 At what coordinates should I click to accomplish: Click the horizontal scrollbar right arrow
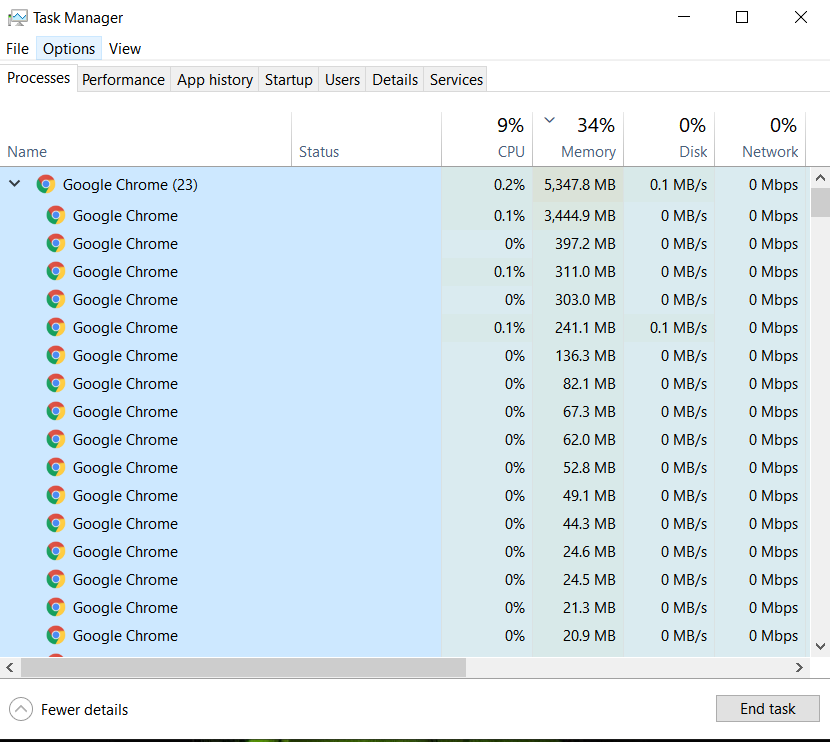coord(799,667)
